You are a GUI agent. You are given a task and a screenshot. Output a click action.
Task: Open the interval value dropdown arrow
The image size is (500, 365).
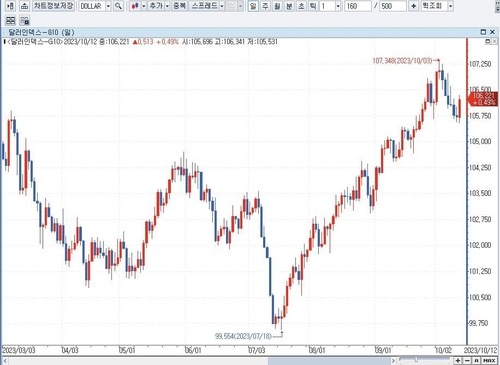338,6
